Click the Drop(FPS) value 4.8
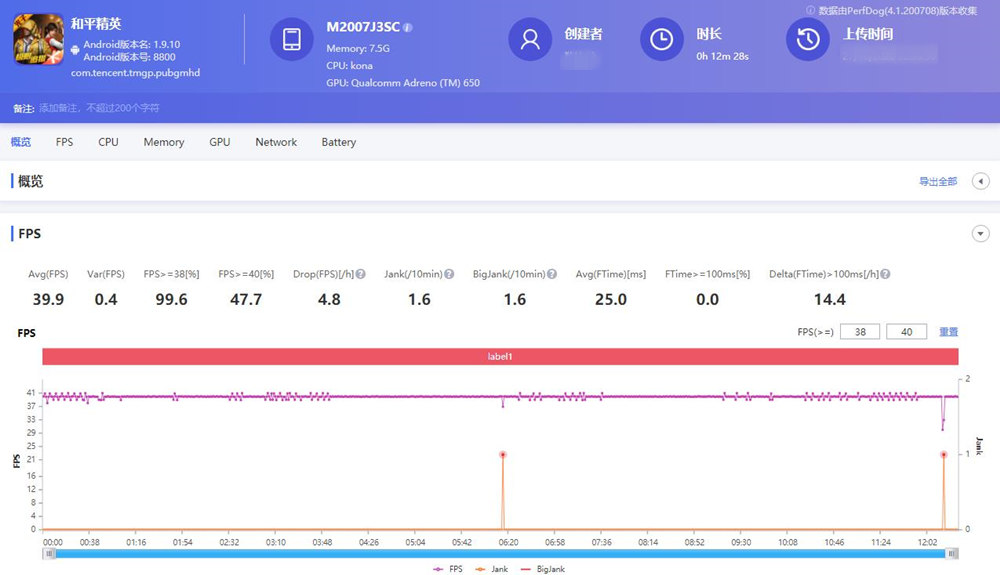 point(329,299)
